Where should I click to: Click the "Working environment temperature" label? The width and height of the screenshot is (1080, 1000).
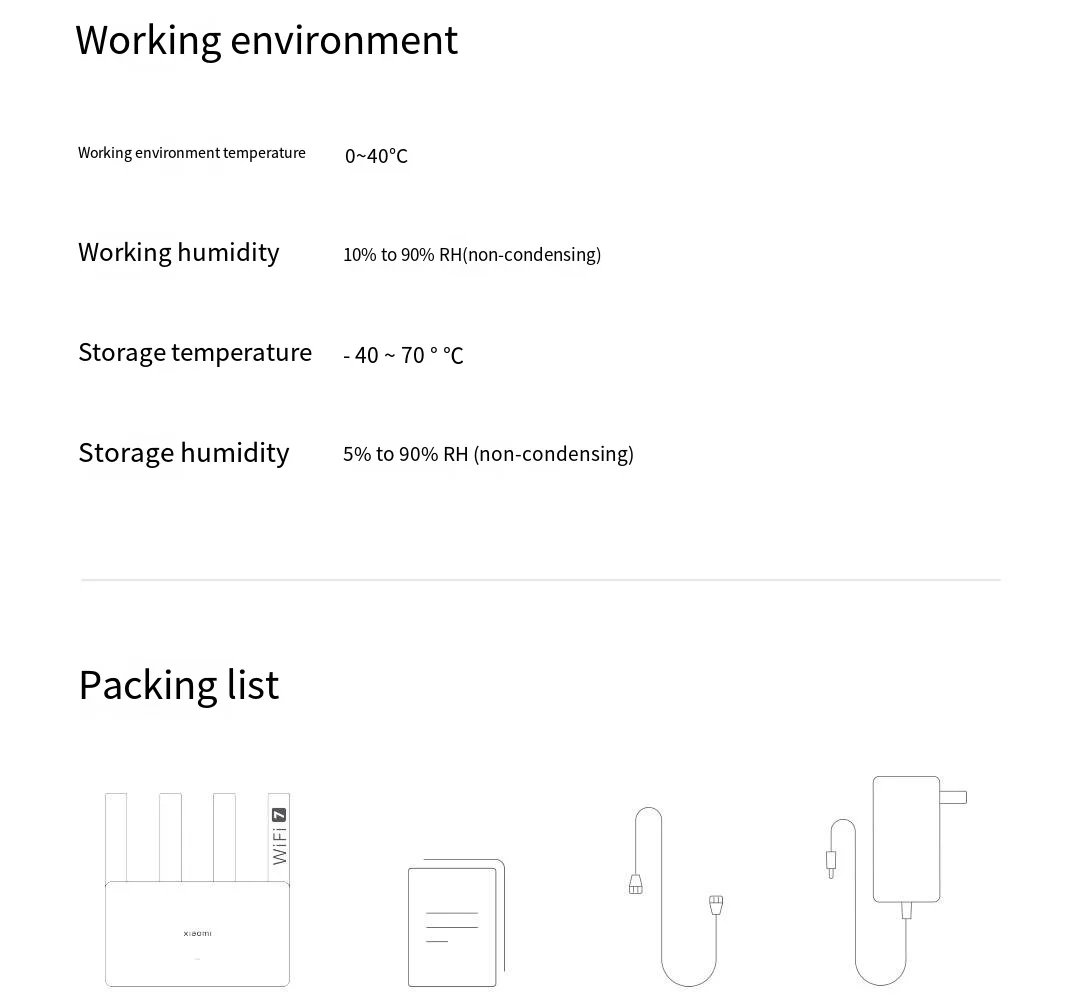tap(192, 153)
